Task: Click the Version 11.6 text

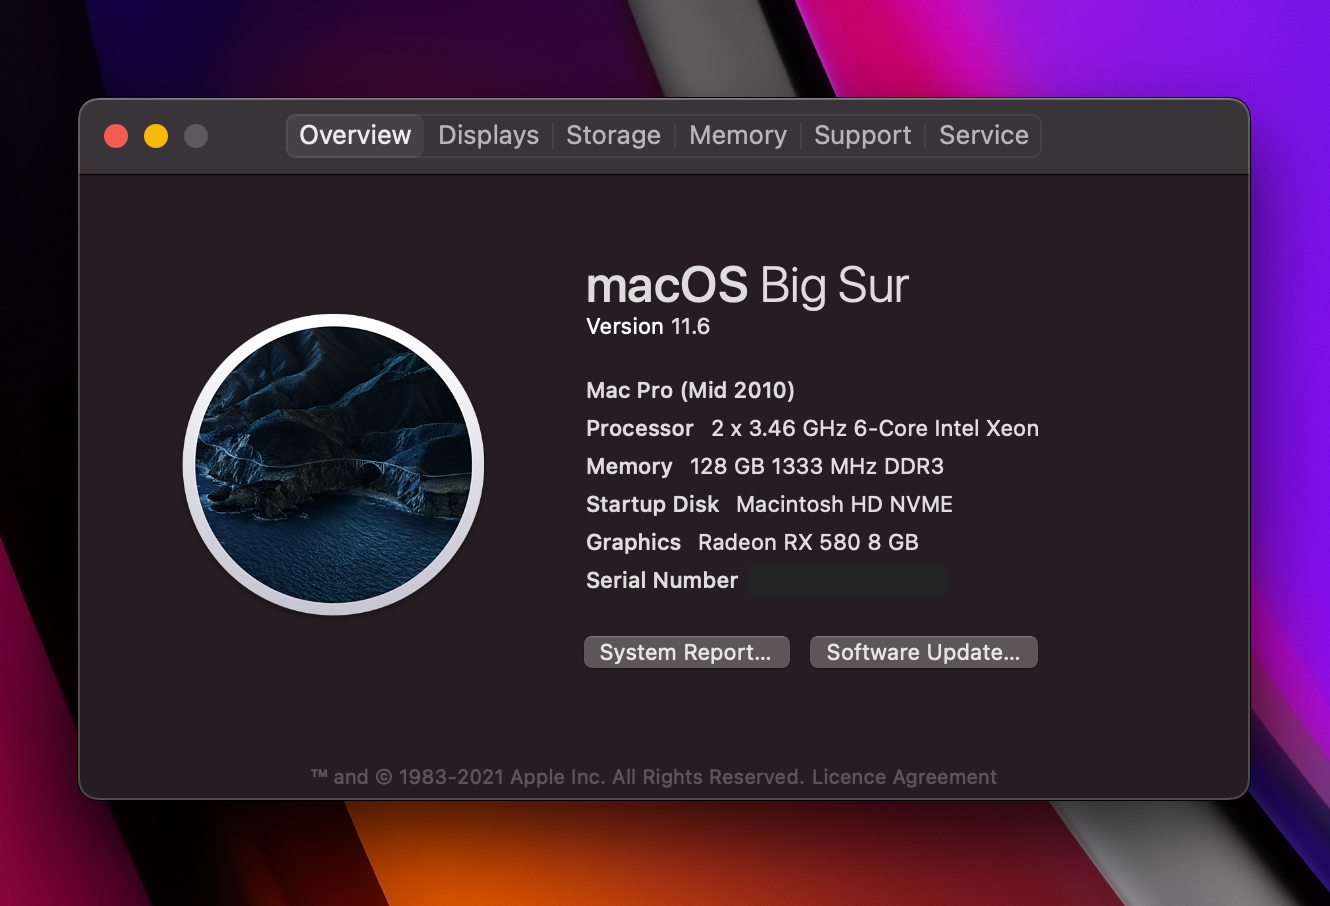Action: tap(648, 327)
